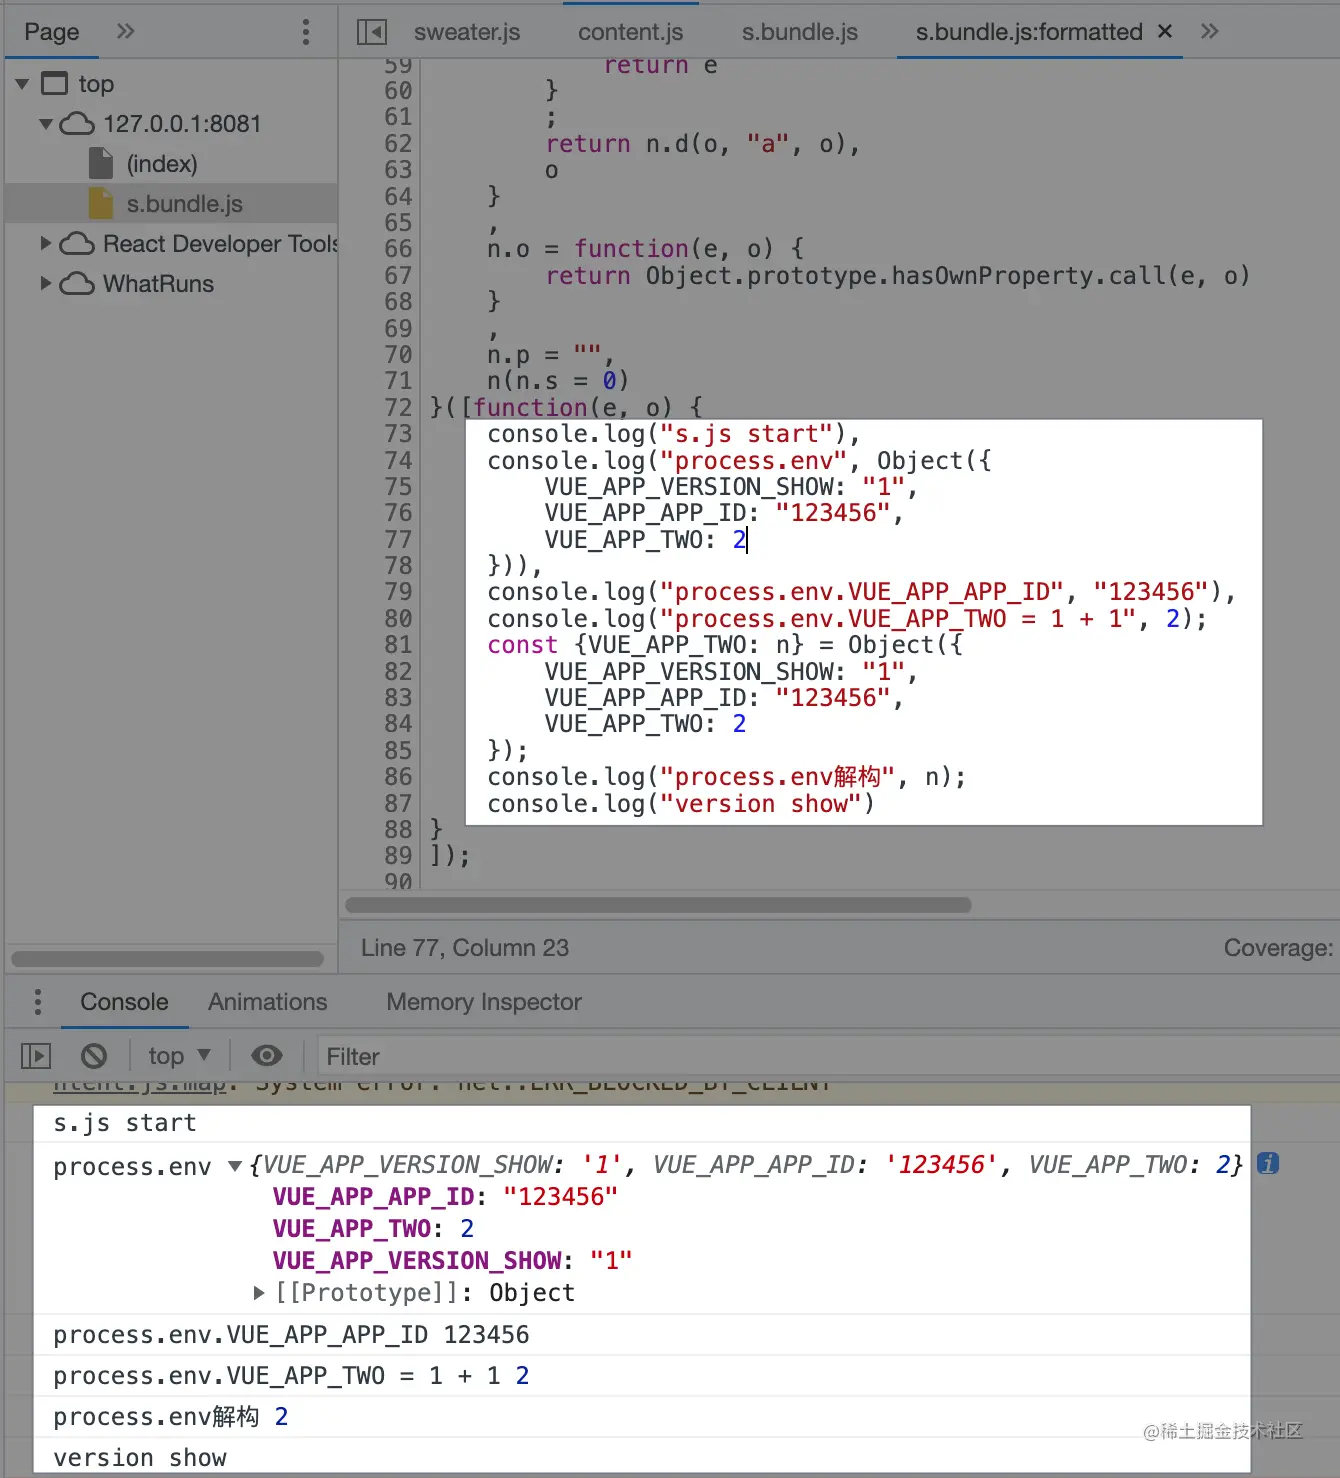The width and height of the screenshot is (1340, 1478).
Task: Switch to the Console drawer tab
Action: coord(124,1002)
